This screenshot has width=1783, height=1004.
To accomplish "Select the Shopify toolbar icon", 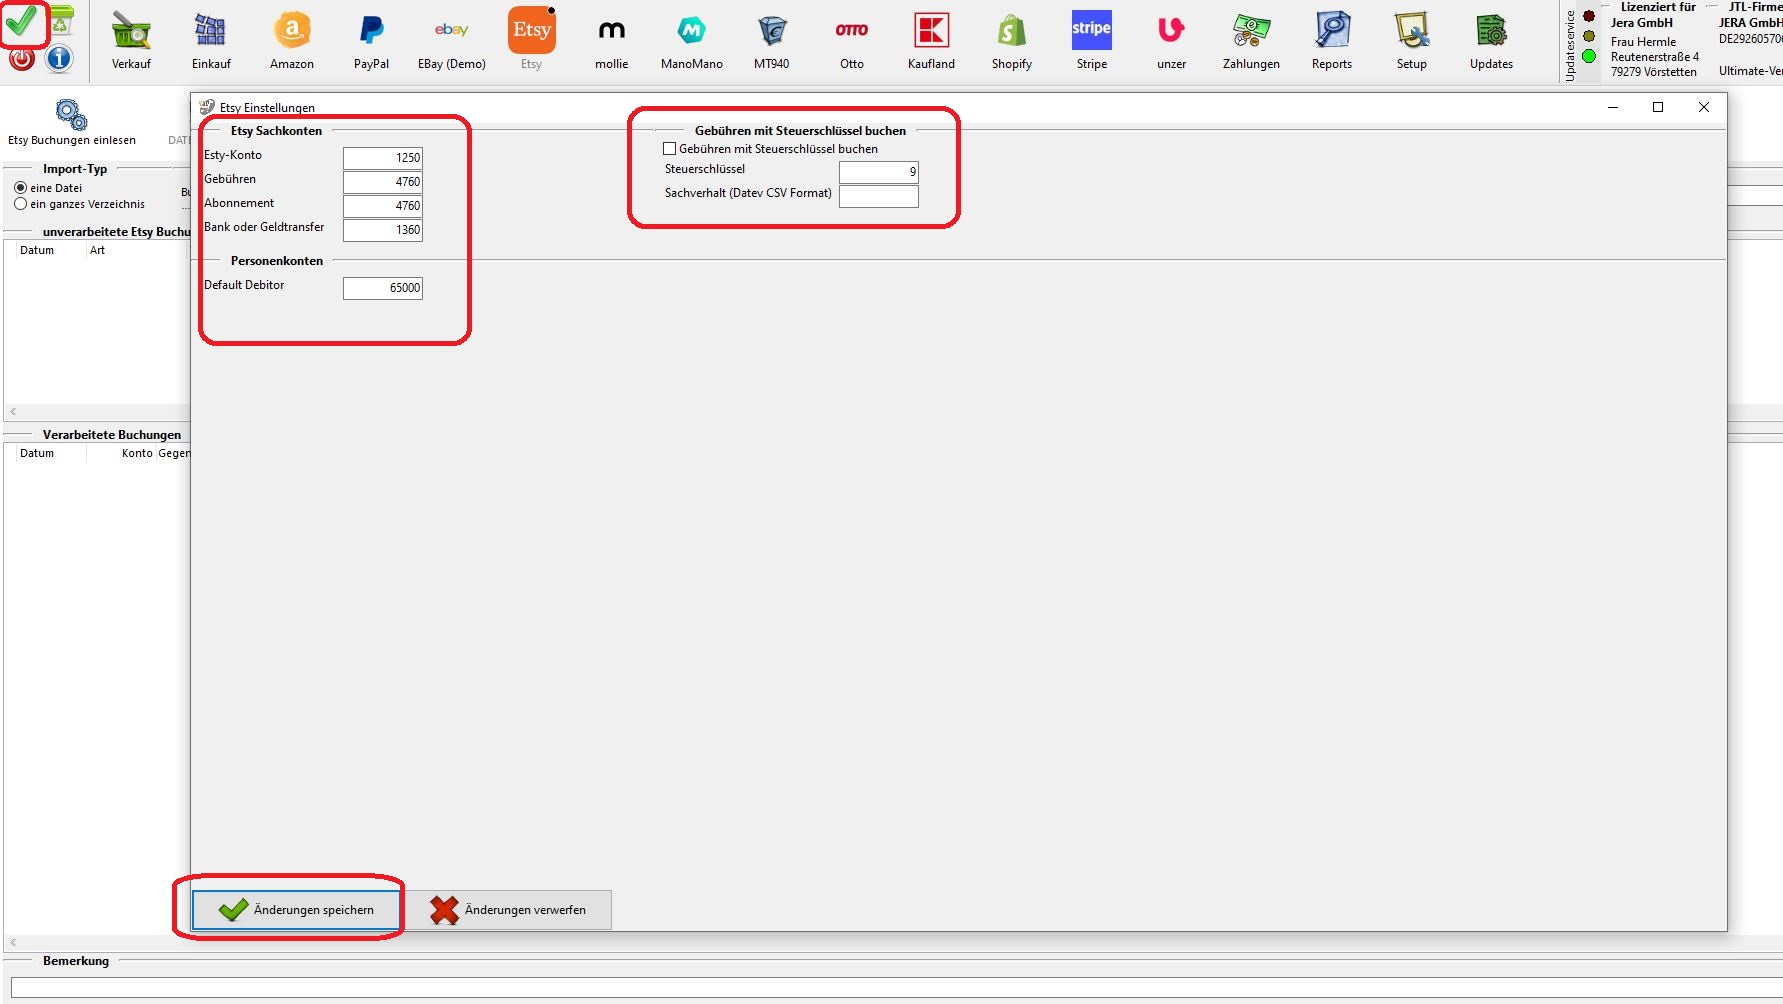I will click(1011, 32).
